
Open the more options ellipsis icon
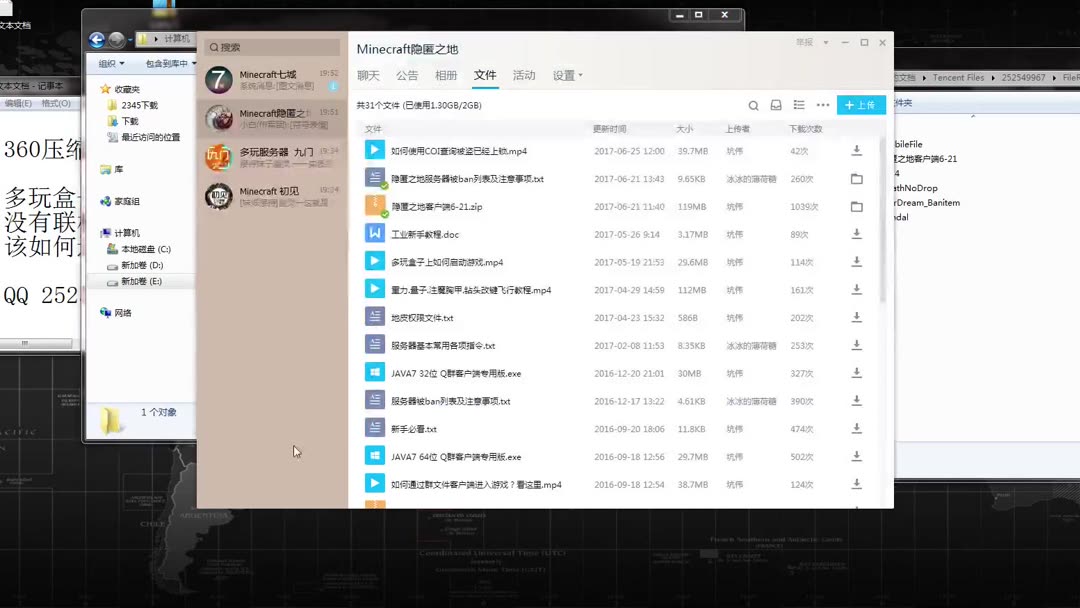[822, 105]
